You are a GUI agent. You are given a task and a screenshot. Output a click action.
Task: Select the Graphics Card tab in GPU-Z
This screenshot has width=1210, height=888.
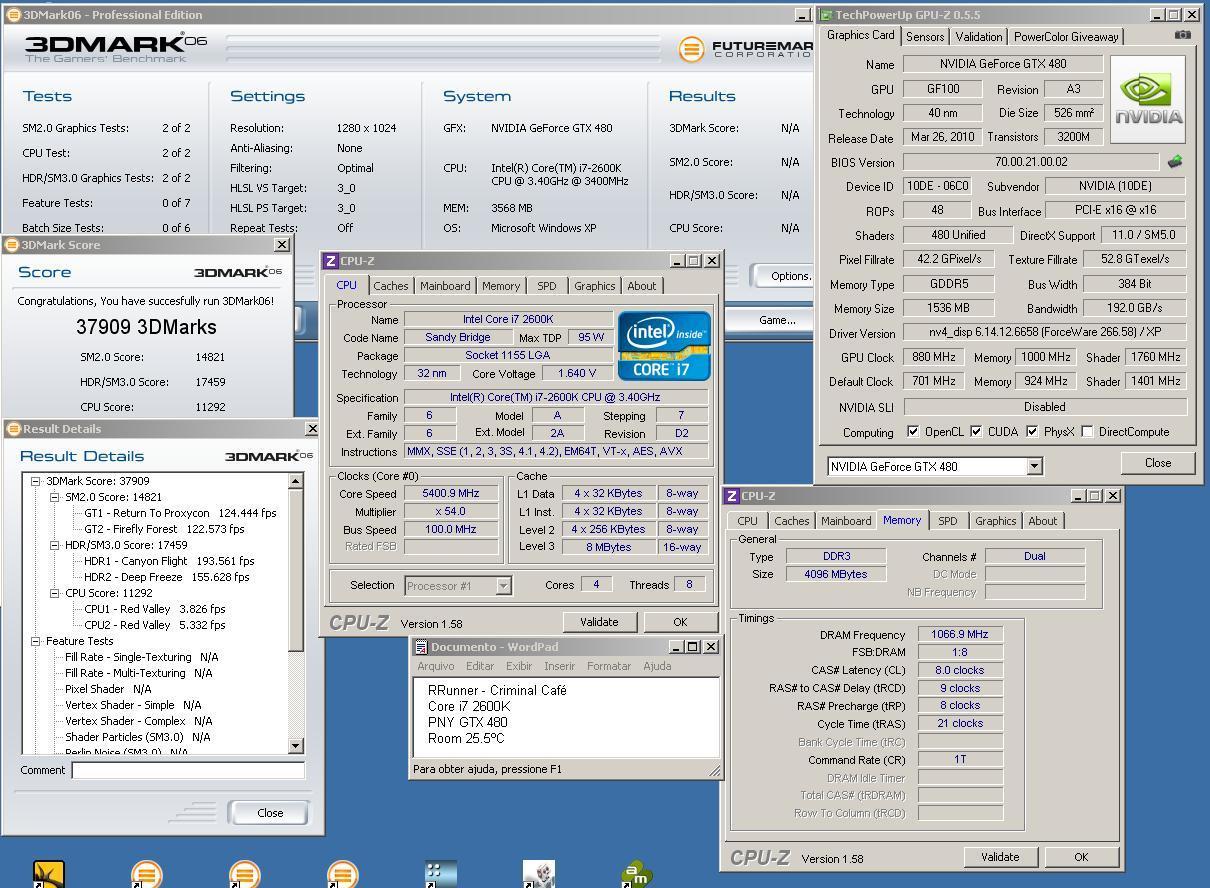(860, 35)
